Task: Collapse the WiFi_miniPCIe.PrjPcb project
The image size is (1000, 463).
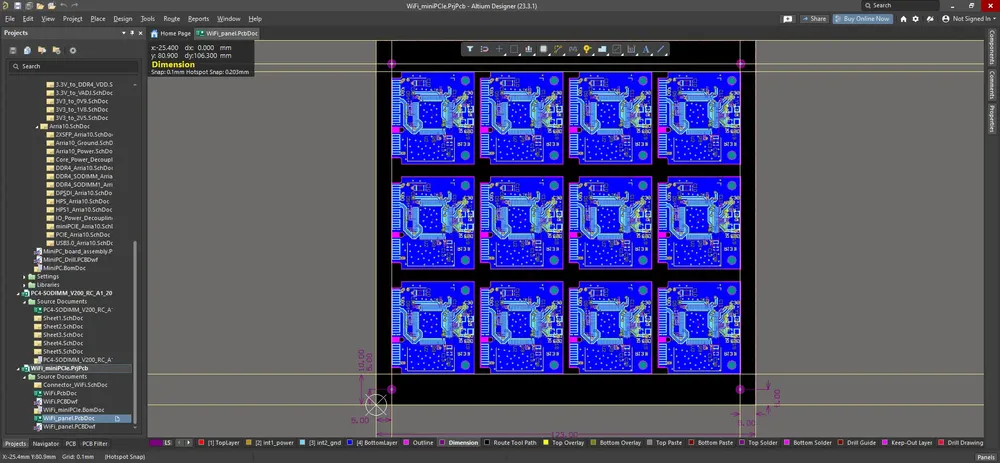Action: 17,369
